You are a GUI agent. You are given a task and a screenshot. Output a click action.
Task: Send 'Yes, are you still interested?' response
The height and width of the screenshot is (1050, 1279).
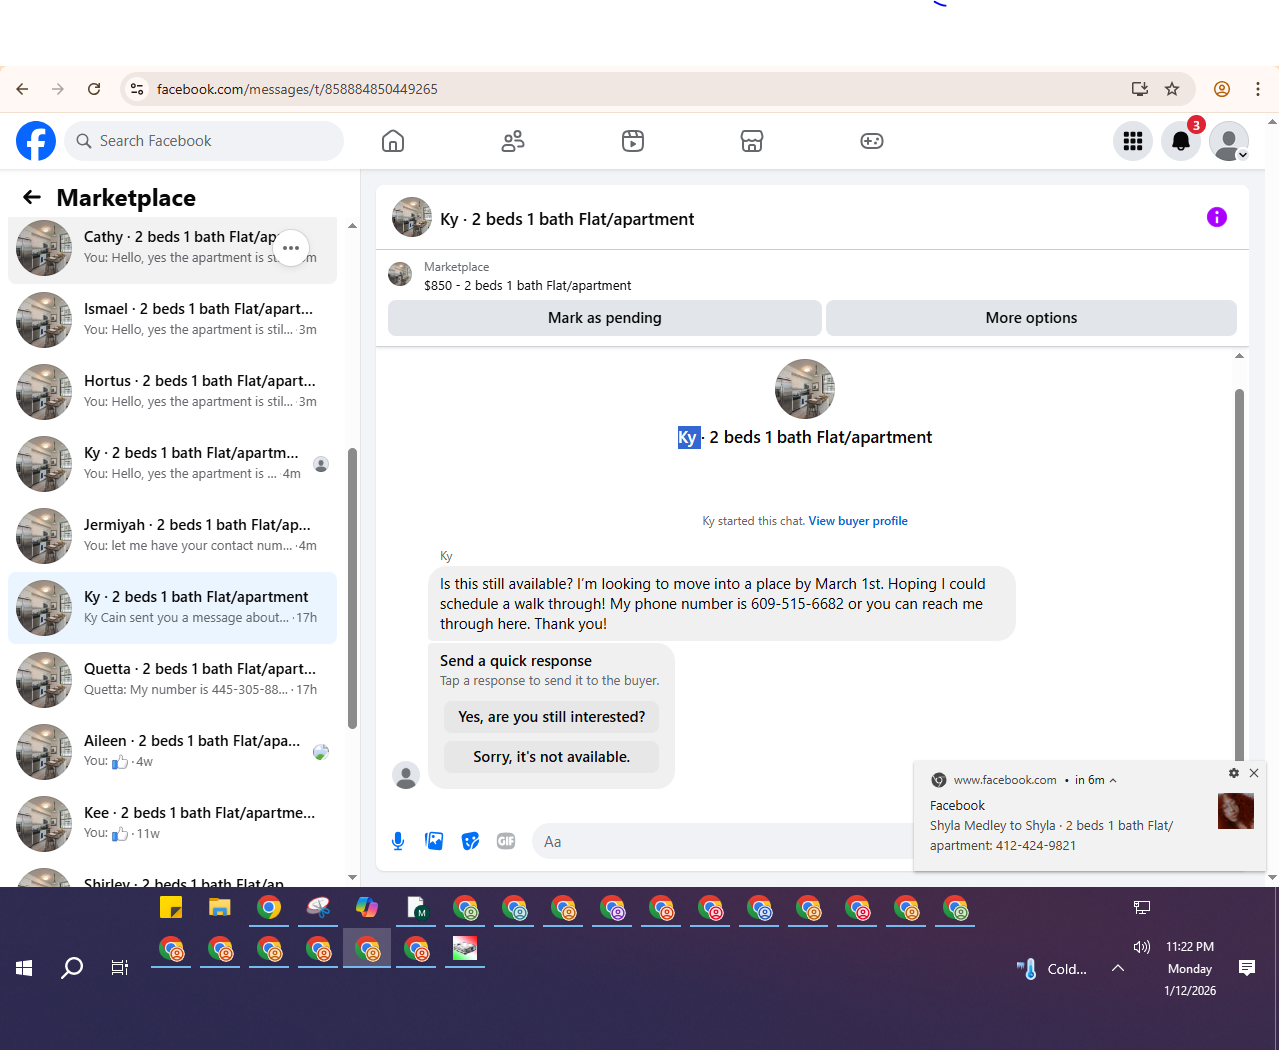(x=551, y=717)
